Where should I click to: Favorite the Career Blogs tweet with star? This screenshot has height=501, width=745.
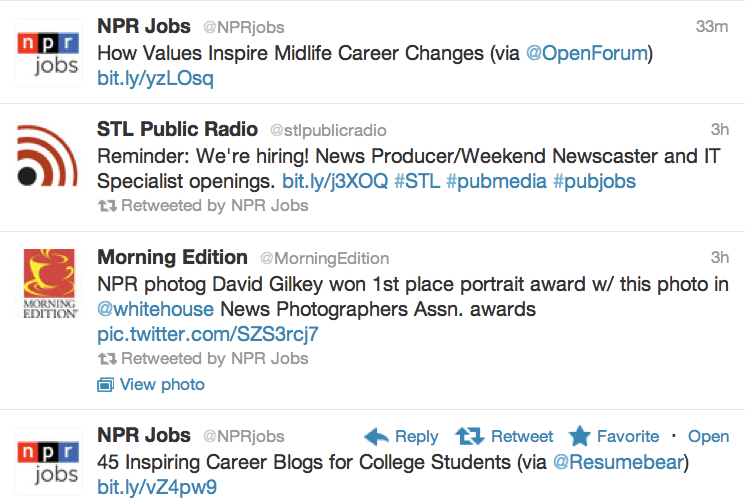point(614,437)
